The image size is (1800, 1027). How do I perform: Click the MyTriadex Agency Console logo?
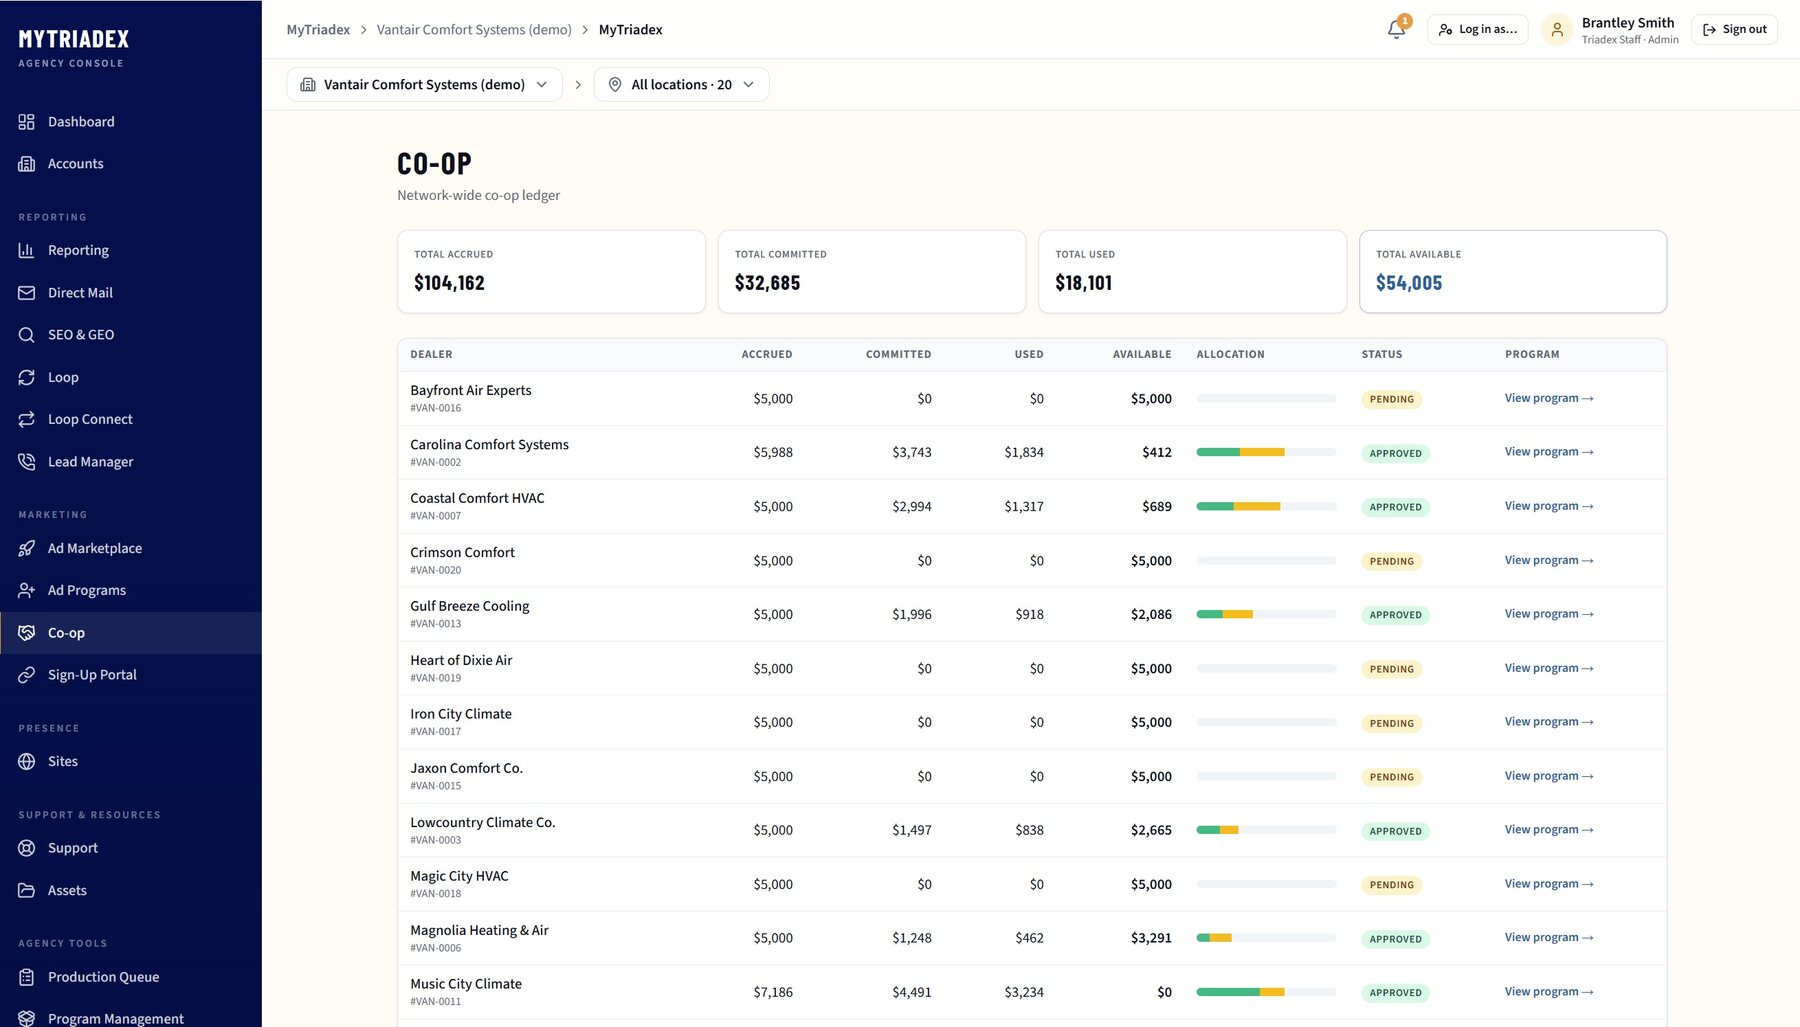74,48
